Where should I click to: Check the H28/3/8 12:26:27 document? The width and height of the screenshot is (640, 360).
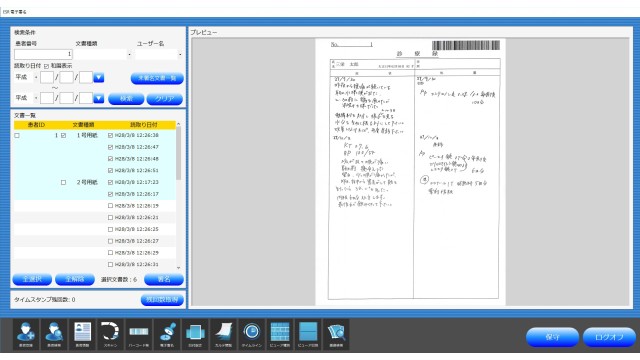coord(110,241)
